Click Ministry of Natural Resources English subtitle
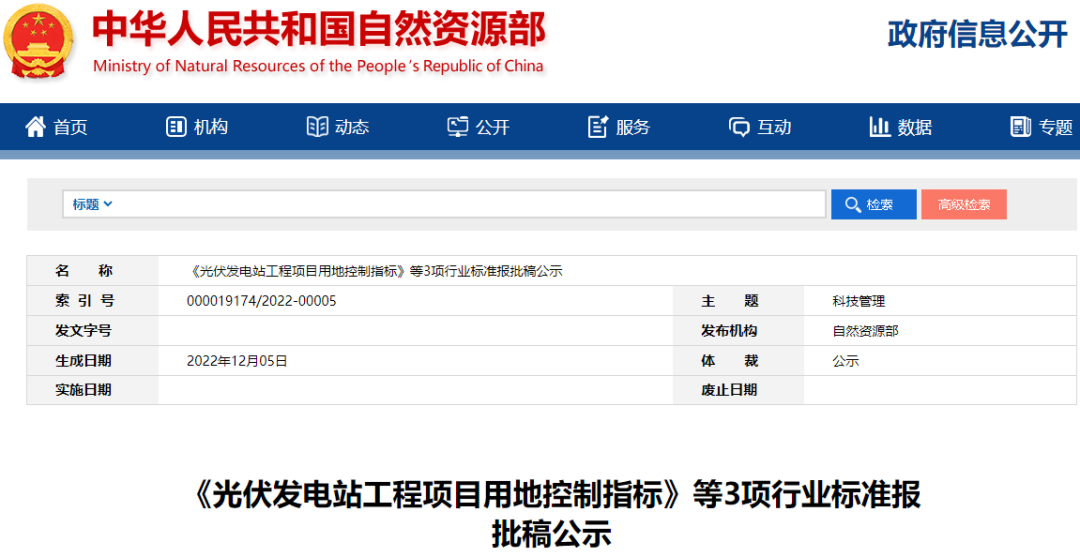Image resolution: width=1080 pixels, height=557 pixels. coord(318,66)
